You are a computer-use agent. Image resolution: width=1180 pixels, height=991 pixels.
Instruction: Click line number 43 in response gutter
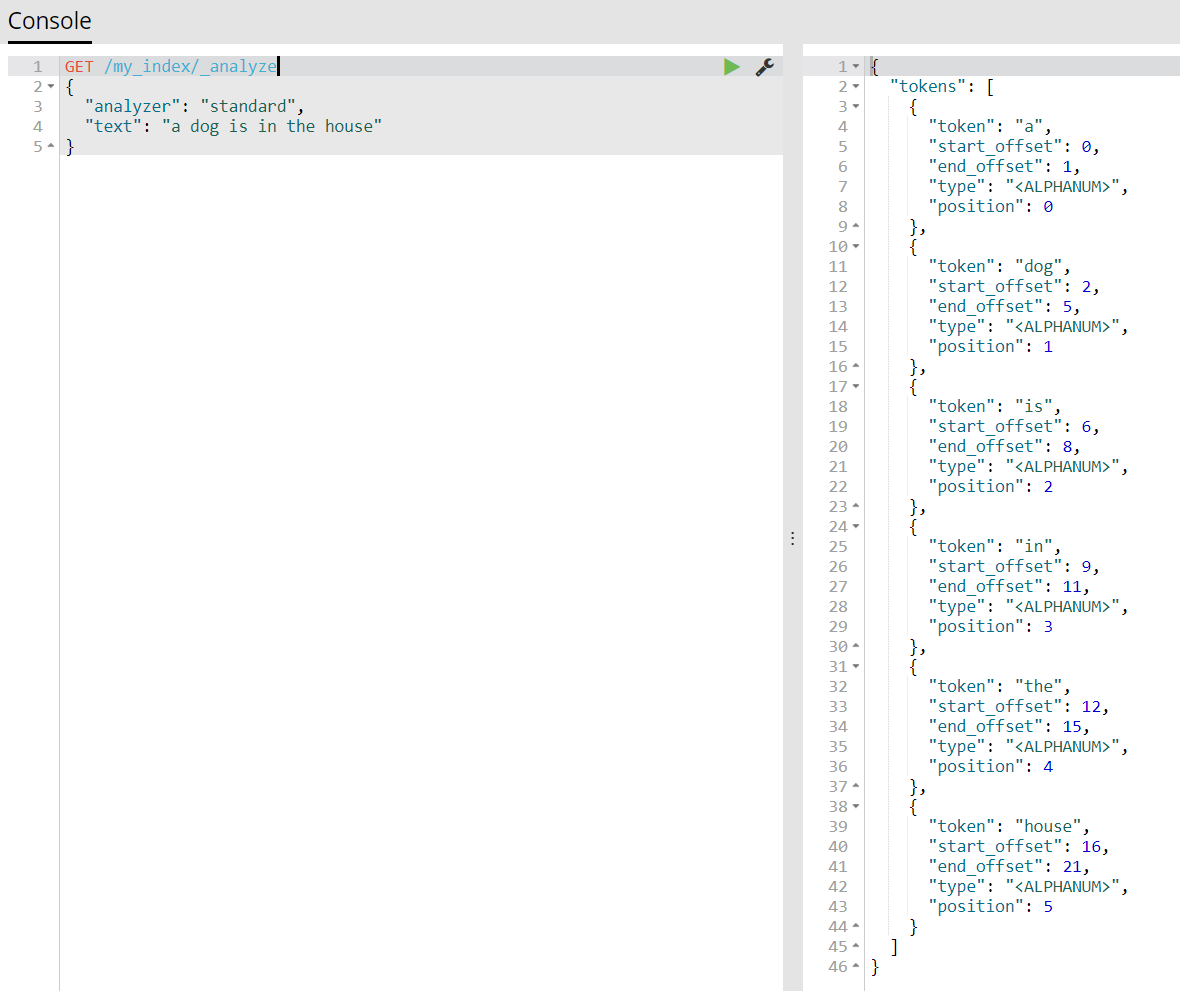click(x=838, y=907)
